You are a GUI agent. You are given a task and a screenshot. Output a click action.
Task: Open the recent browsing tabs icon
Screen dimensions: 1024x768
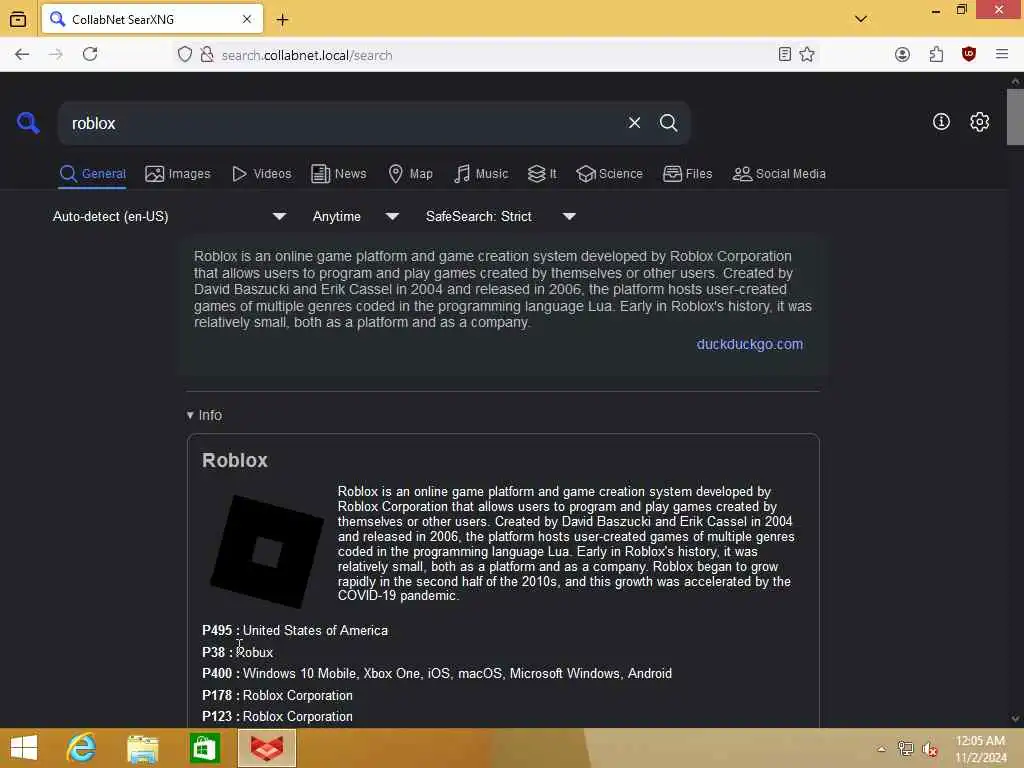tap(18, 20)
